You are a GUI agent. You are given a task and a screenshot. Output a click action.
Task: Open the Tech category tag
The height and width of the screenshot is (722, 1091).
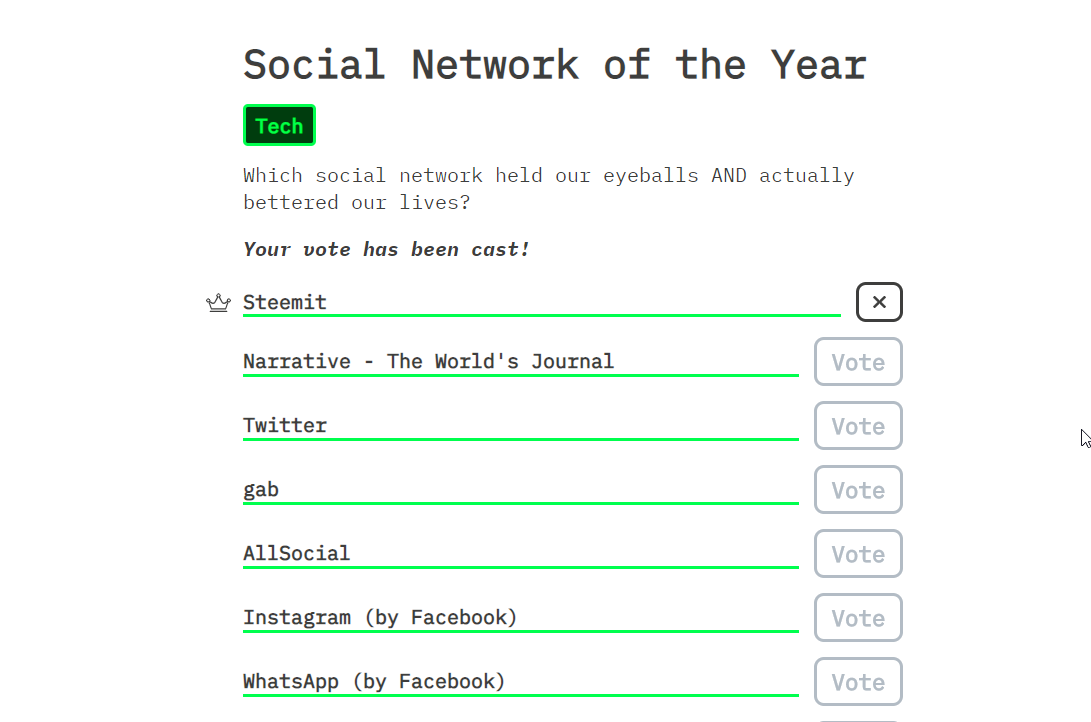point(279,125)
